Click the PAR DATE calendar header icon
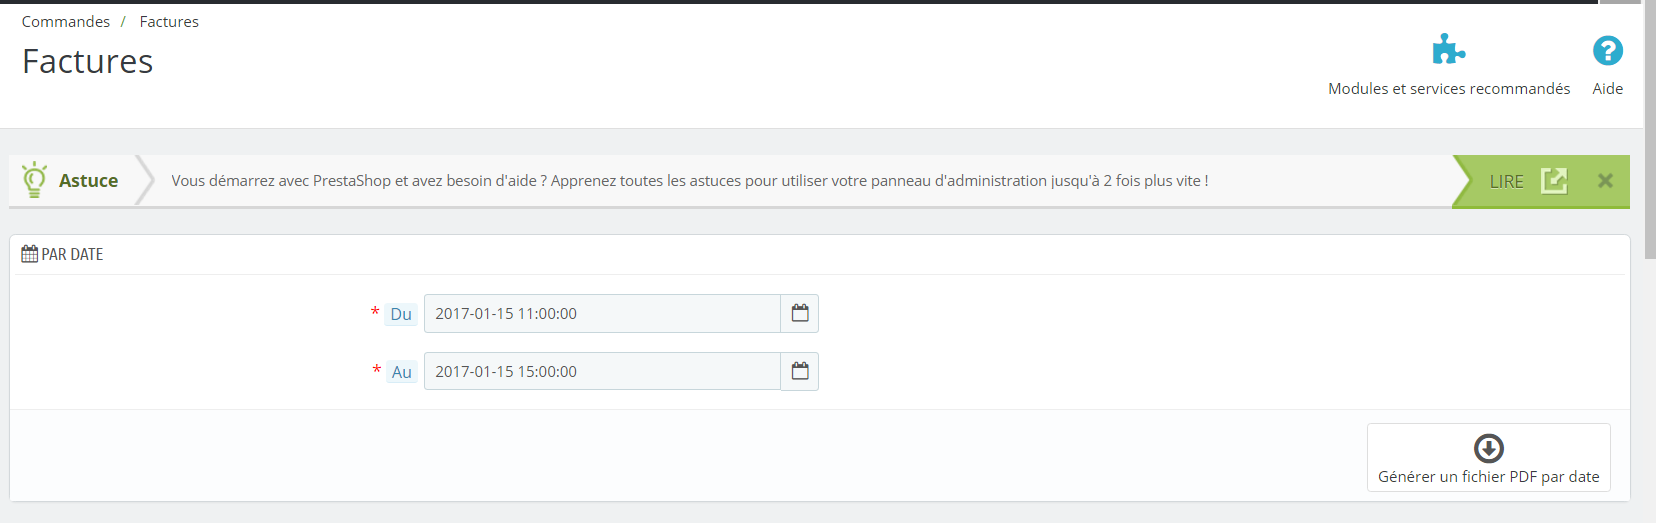Screen dimensions: 1656x523 point(30,254)
